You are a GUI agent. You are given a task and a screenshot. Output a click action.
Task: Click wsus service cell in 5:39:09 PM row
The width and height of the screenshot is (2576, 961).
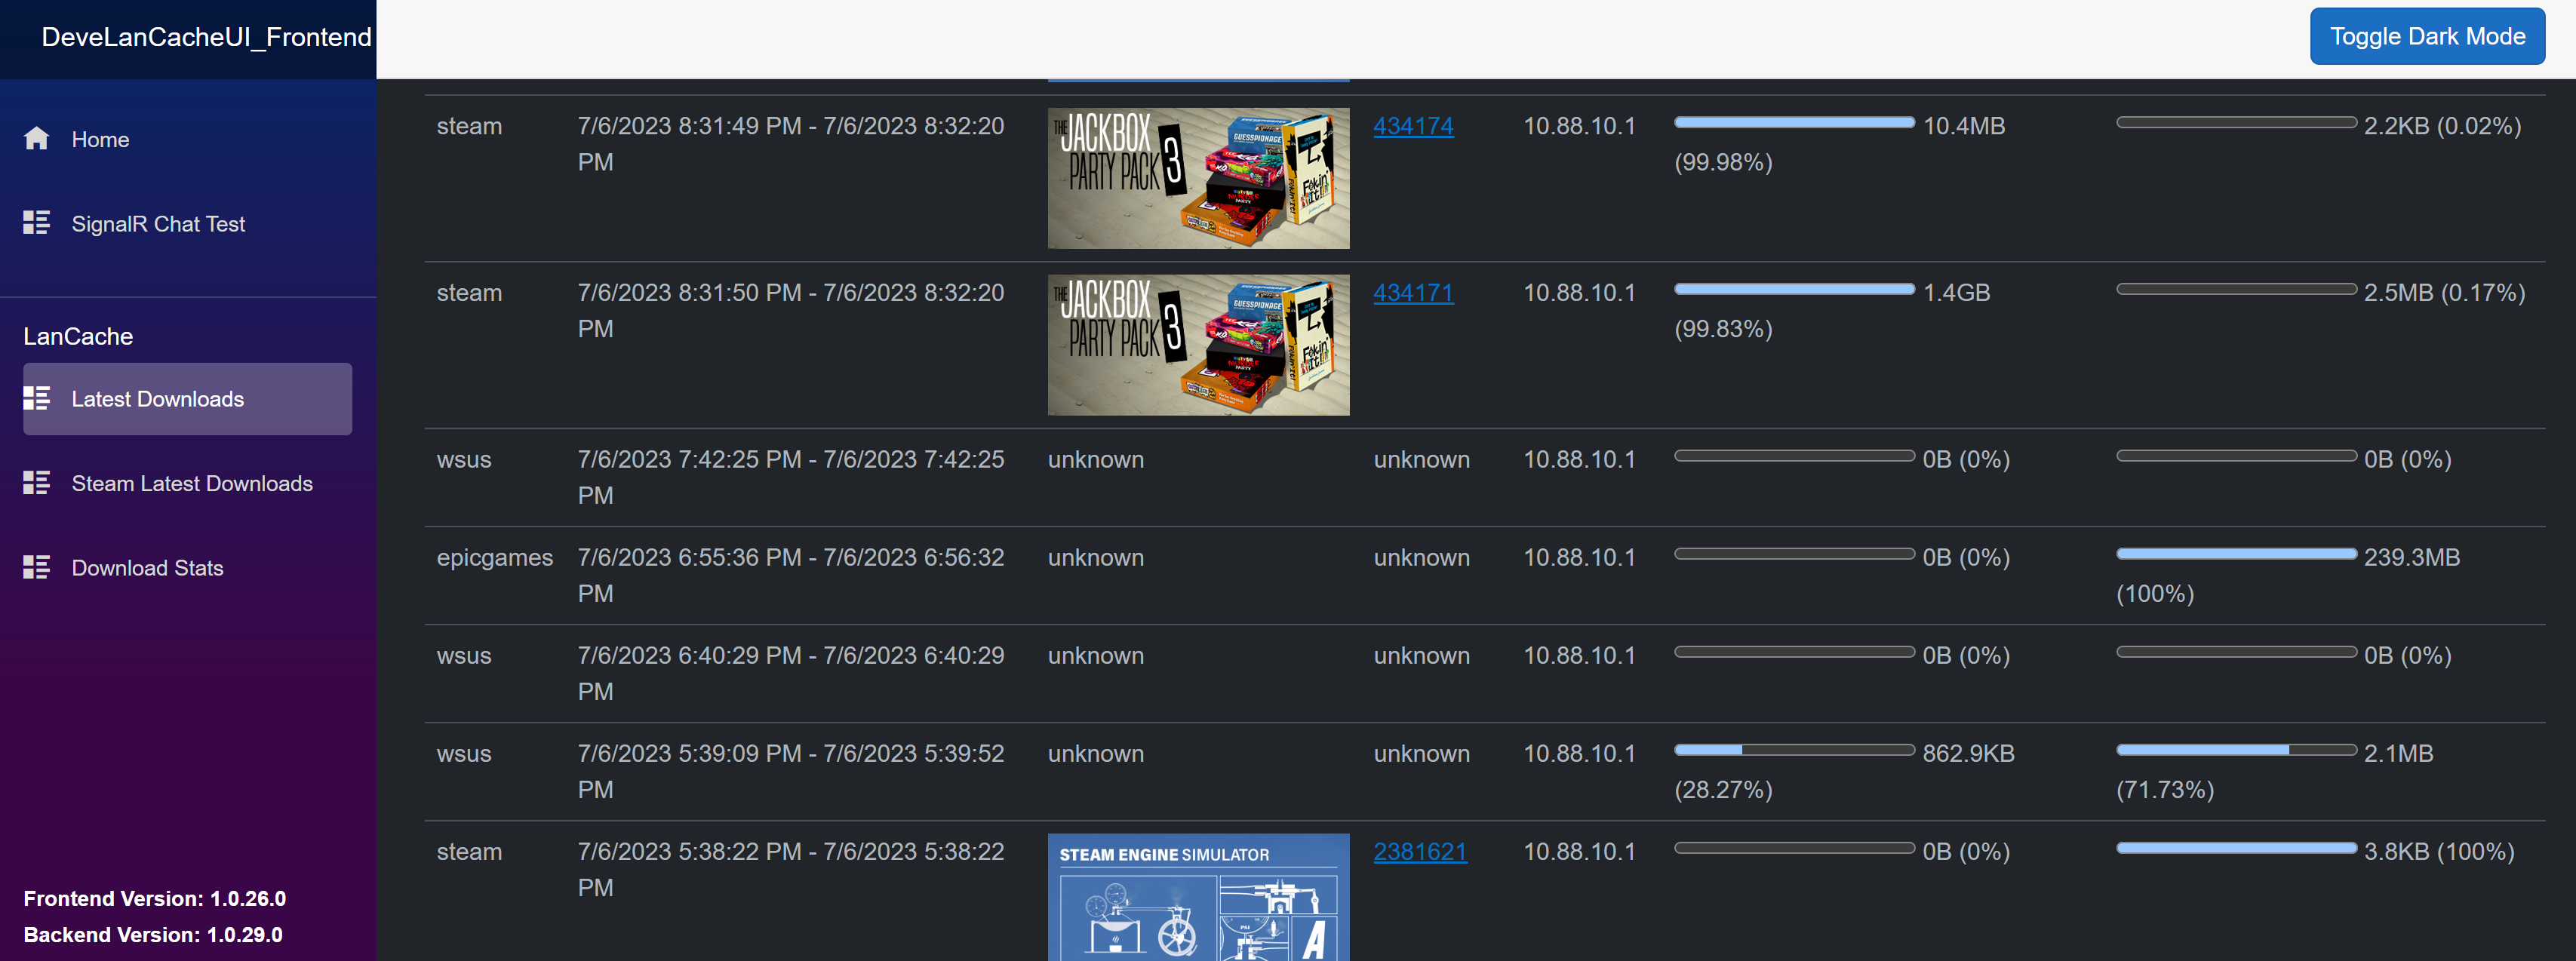coord(464,754)
